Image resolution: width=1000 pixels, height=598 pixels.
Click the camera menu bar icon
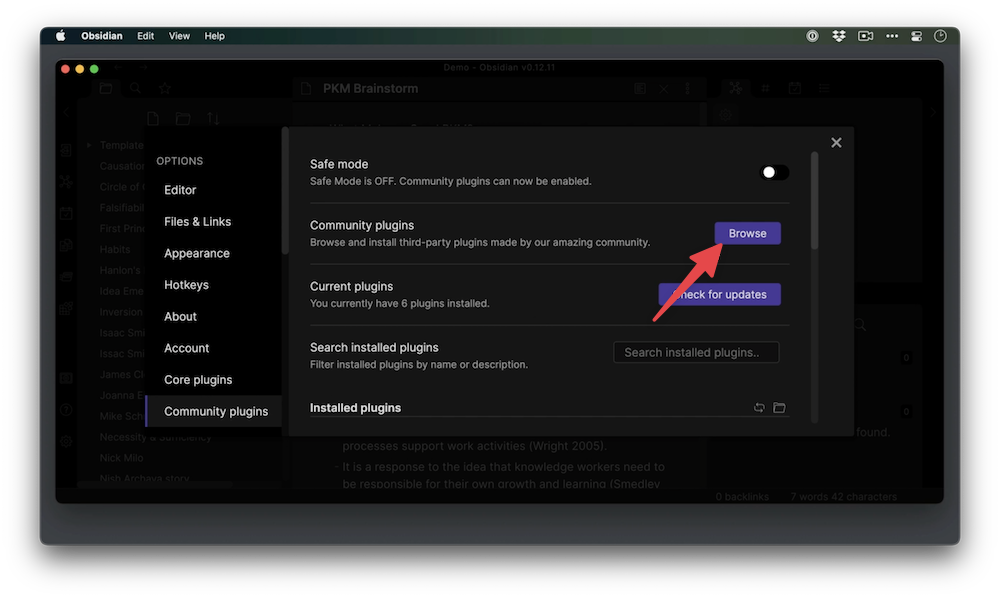click(865, 36)
